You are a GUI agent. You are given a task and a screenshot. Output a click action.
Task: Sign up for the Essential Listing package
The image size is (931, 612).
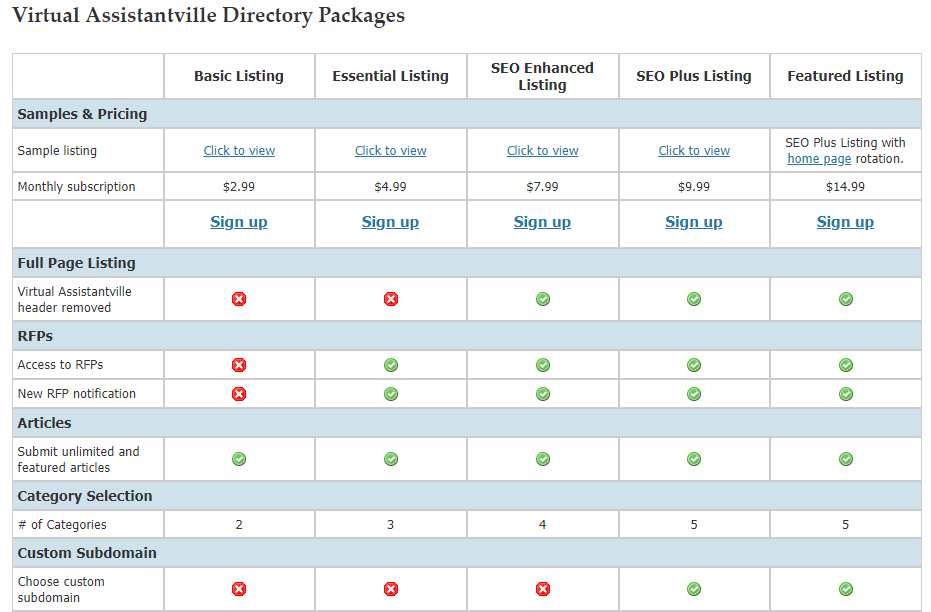pos(391,222)
